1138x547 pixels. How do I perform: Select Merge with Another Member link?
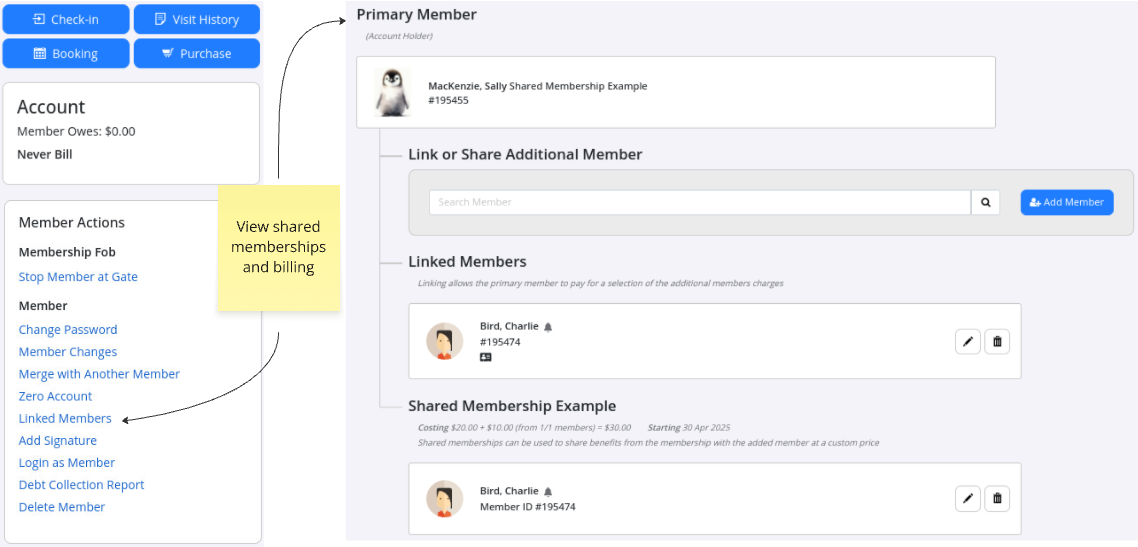click(x=99, y=374)
